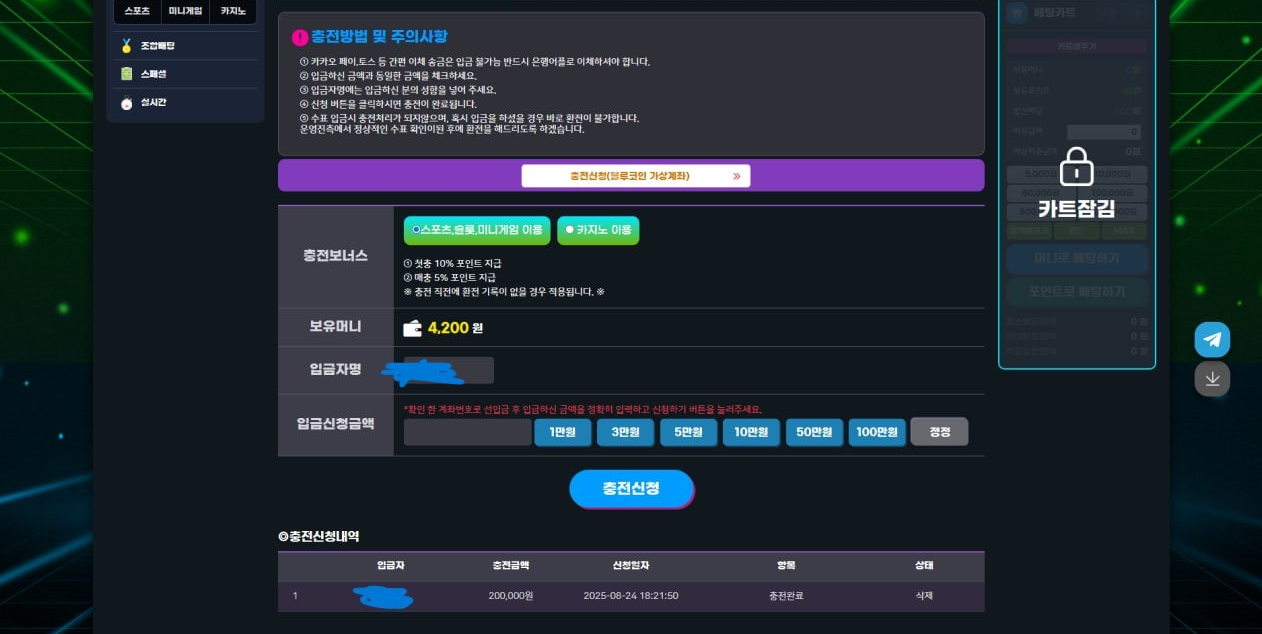This screenshot has width=1262, height=634.
Task: Add 100만원 to deposit amount
Action: coord(877,432)
